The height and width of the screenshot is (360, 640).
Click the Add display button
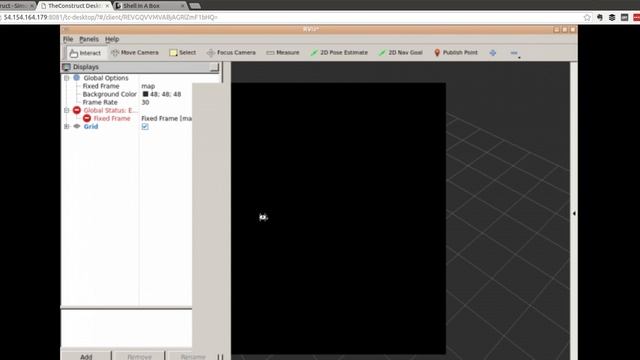(x=86, y=356)
